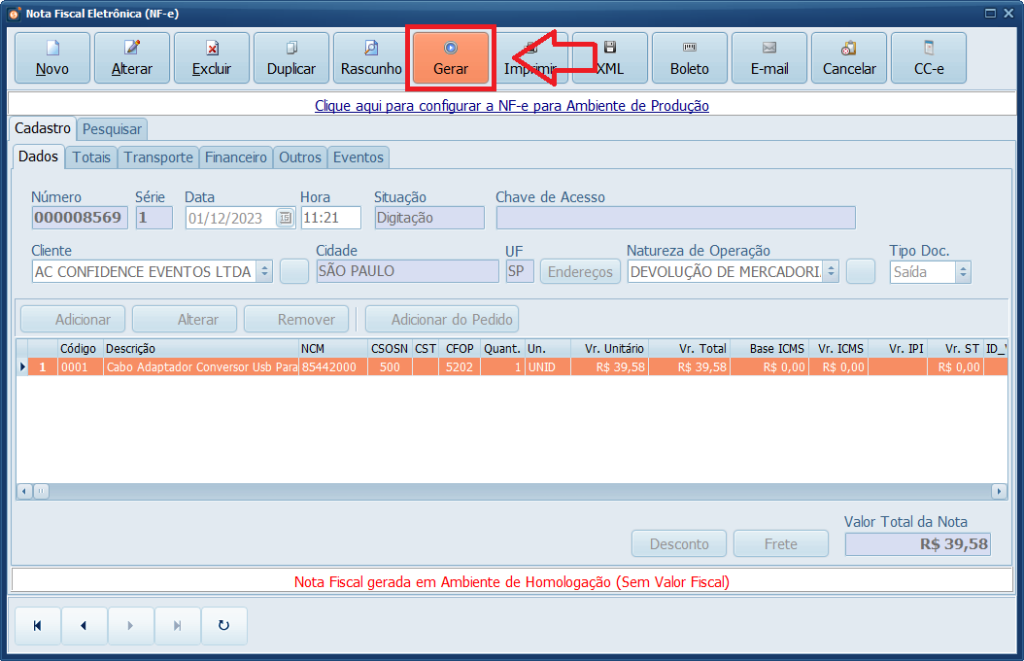Viewport: 1024px width, 661px height.
Task: Expand the Cliente dropdown
Action: [264, 271]
